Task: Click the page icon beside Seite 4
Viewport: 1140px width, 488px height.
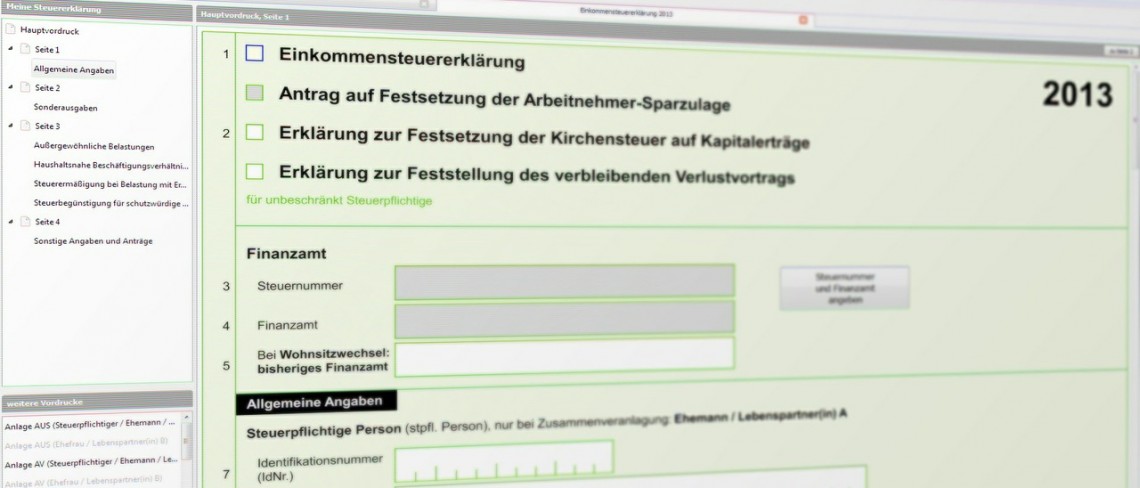Action: pyautogui.click(x=25, y=222)
